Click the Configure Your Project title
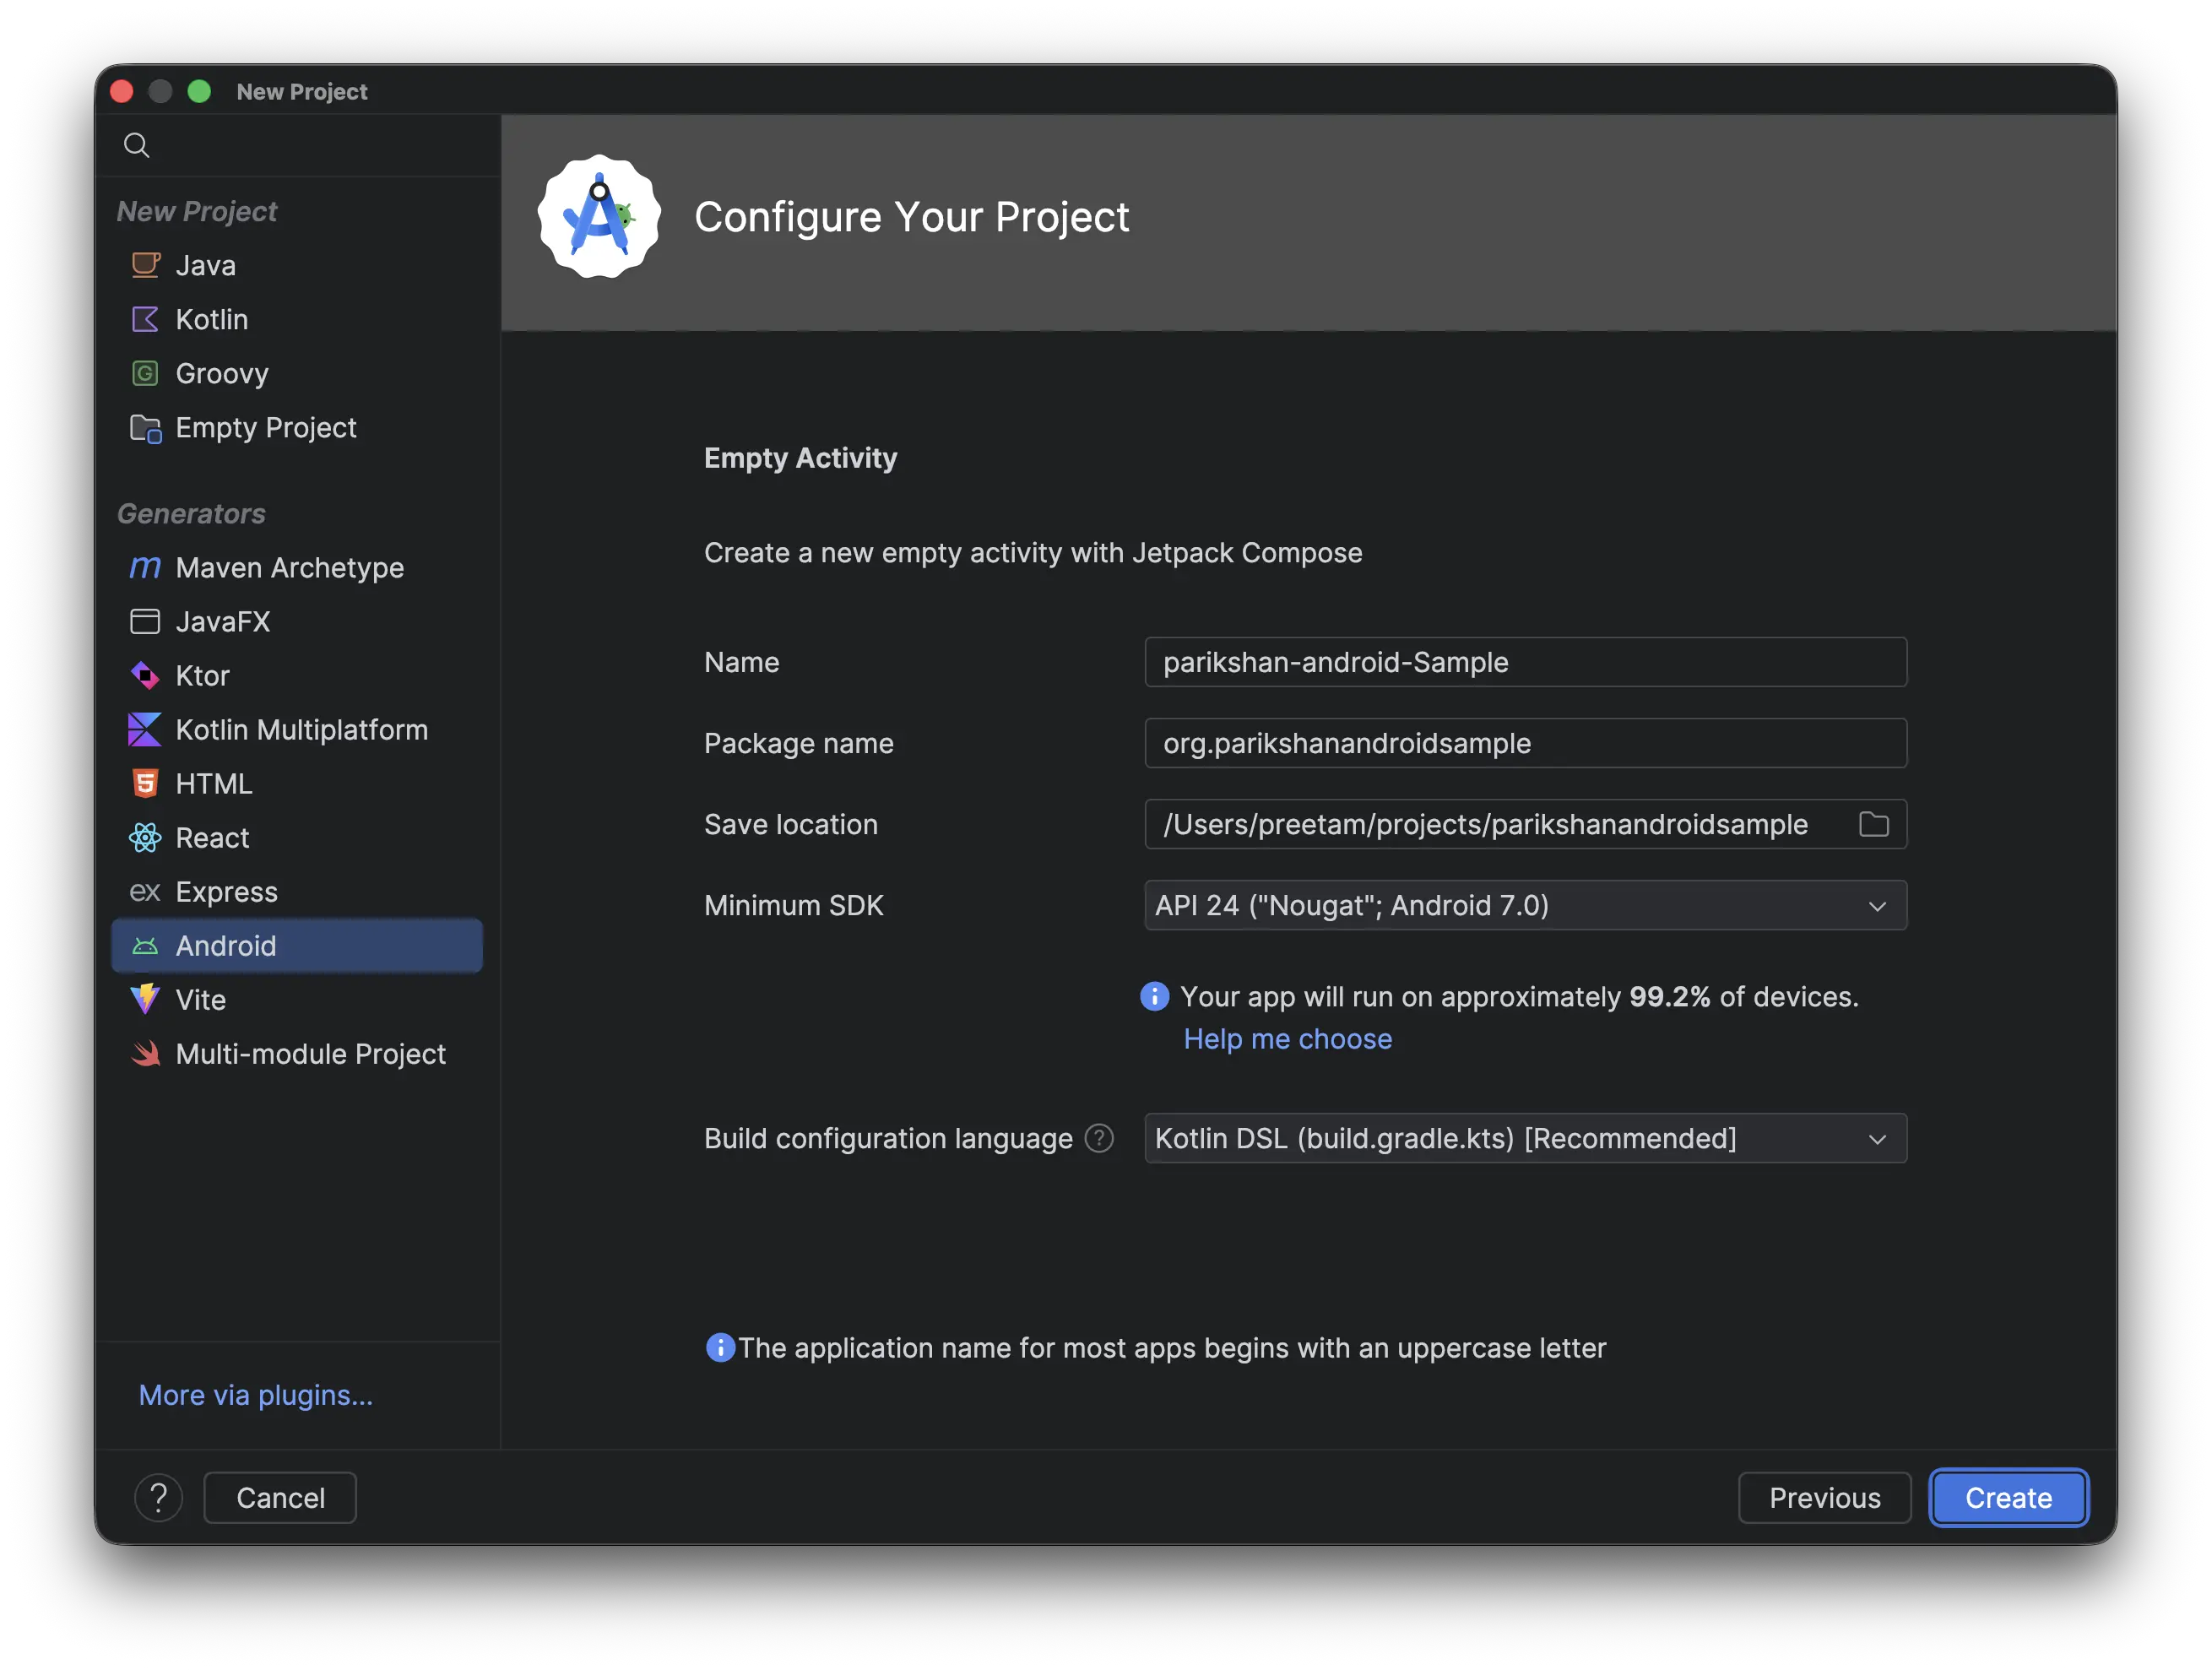This screenshot has width=2212, height=1670. [911, 216]
